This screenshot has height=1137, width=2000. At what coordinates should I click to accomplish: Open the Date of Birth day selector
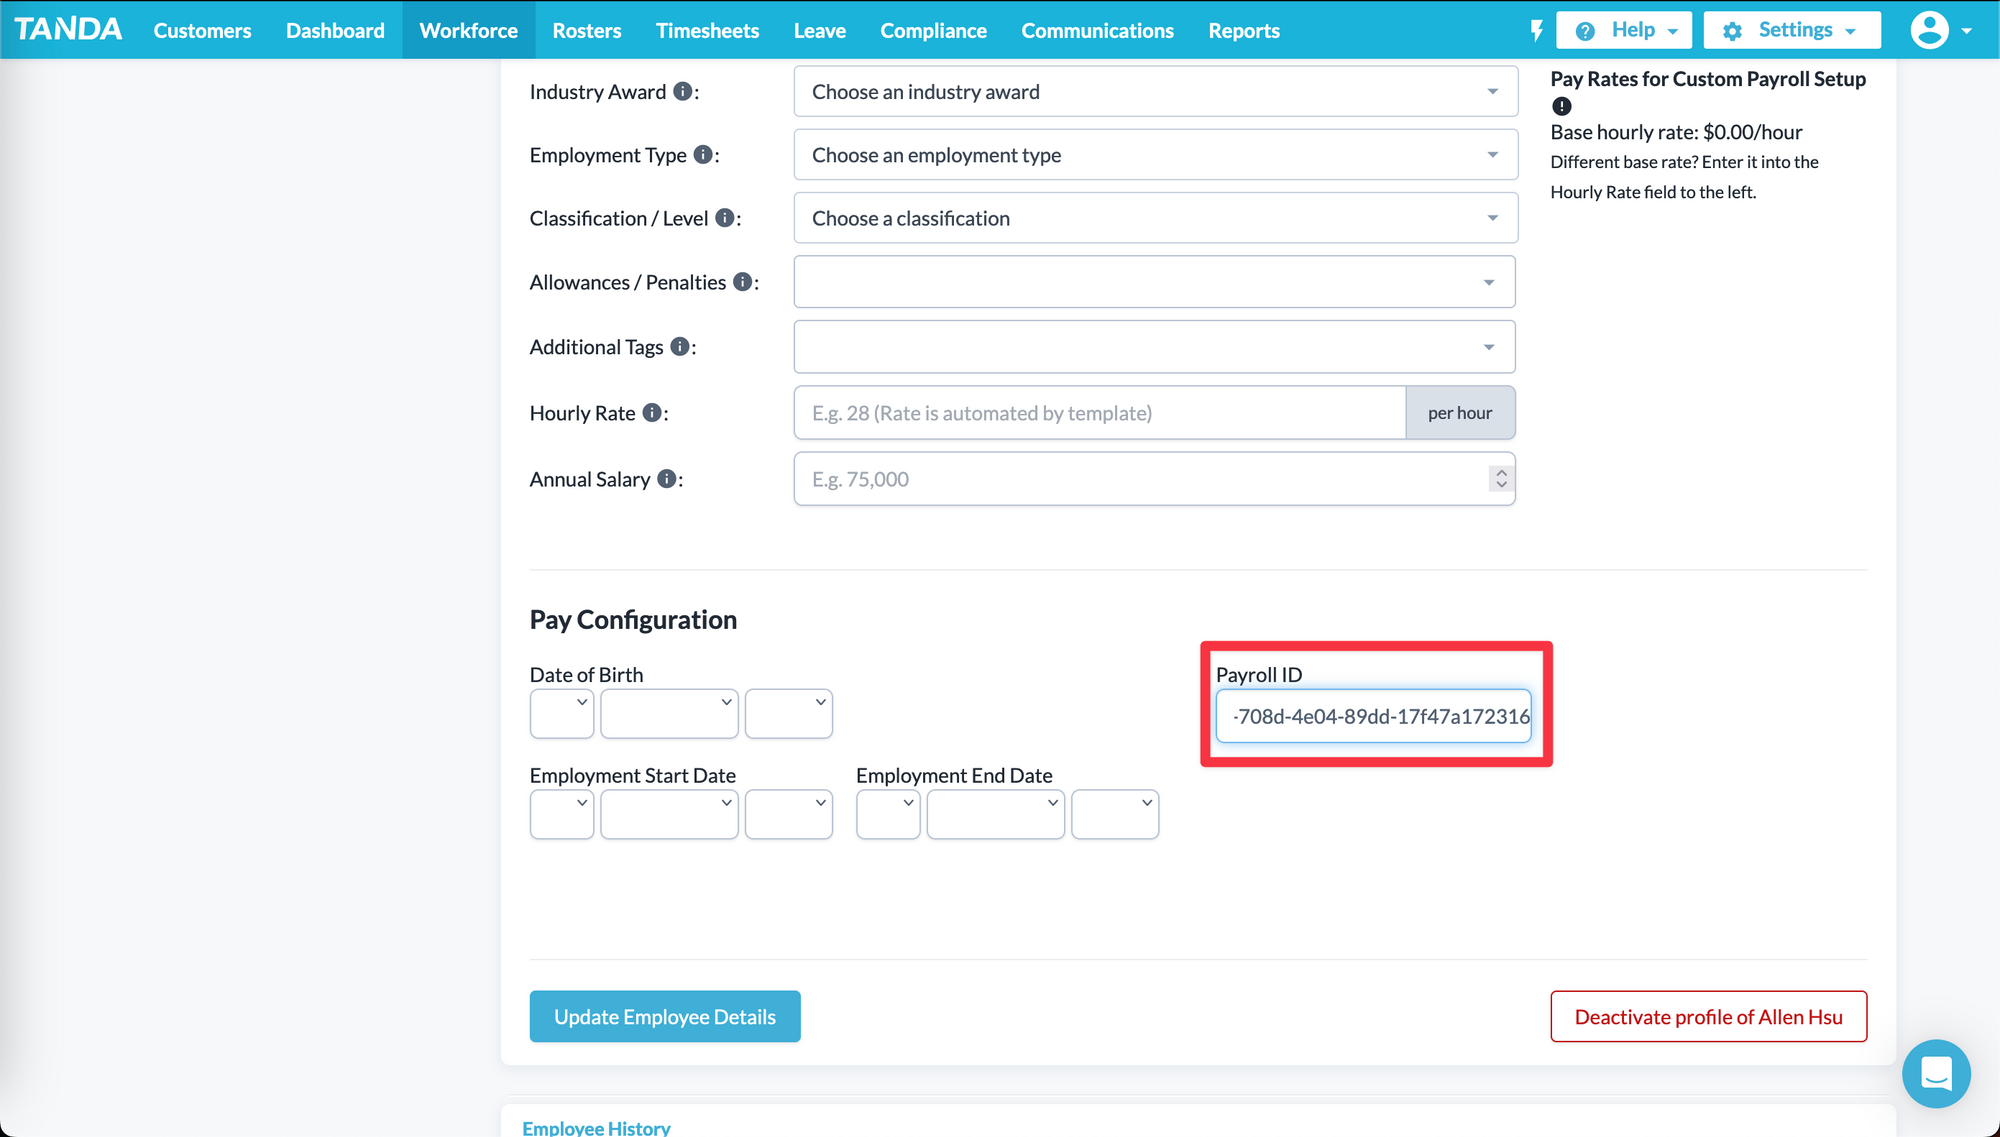click(562, 714)
